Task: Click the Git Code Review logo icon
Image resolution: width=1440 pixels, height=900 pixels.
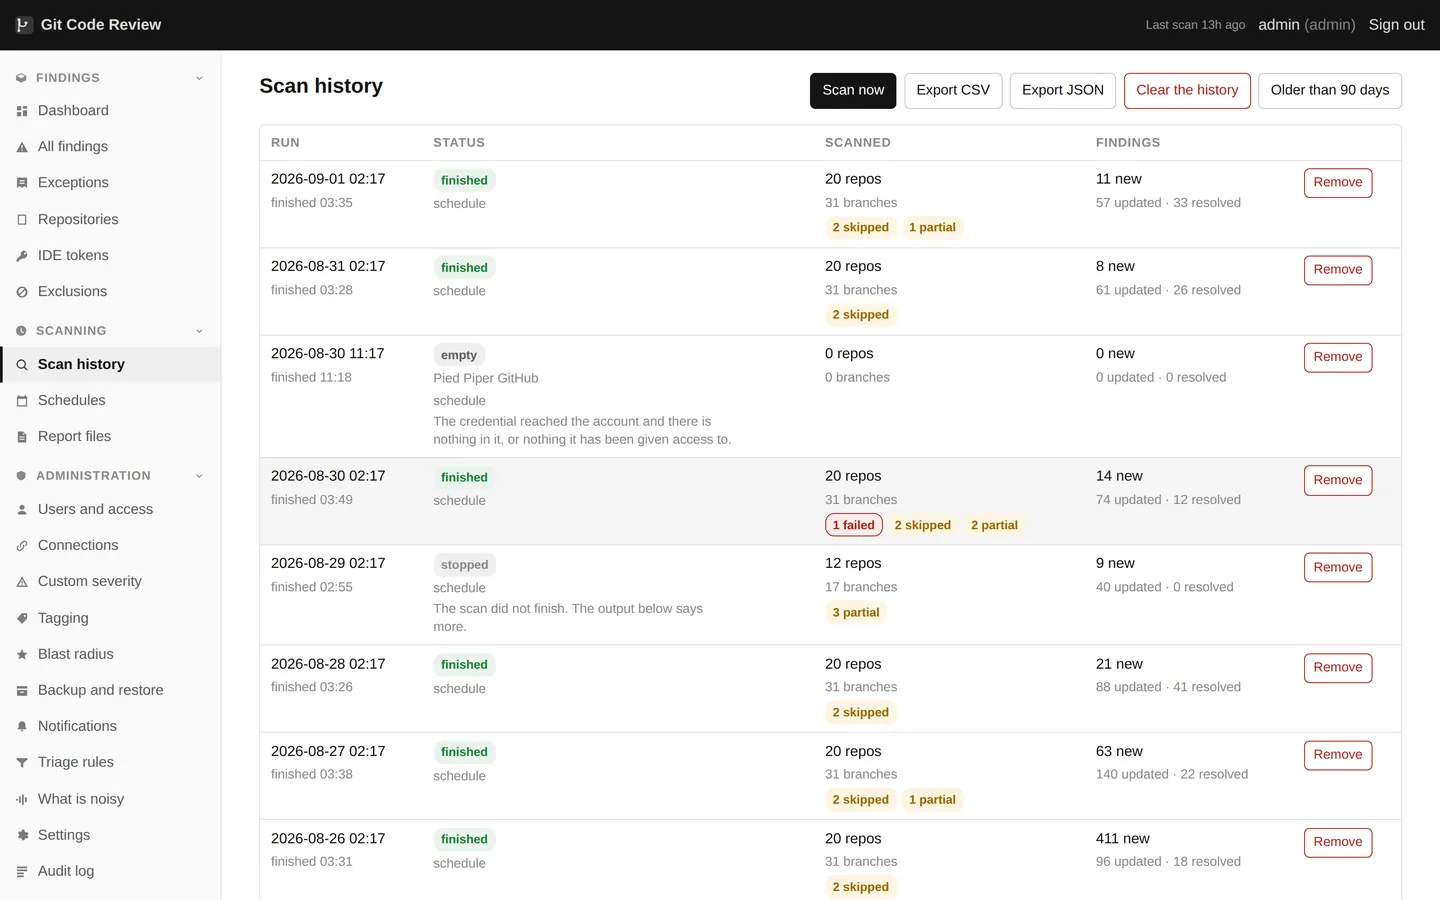Action: tap(23, 25)
